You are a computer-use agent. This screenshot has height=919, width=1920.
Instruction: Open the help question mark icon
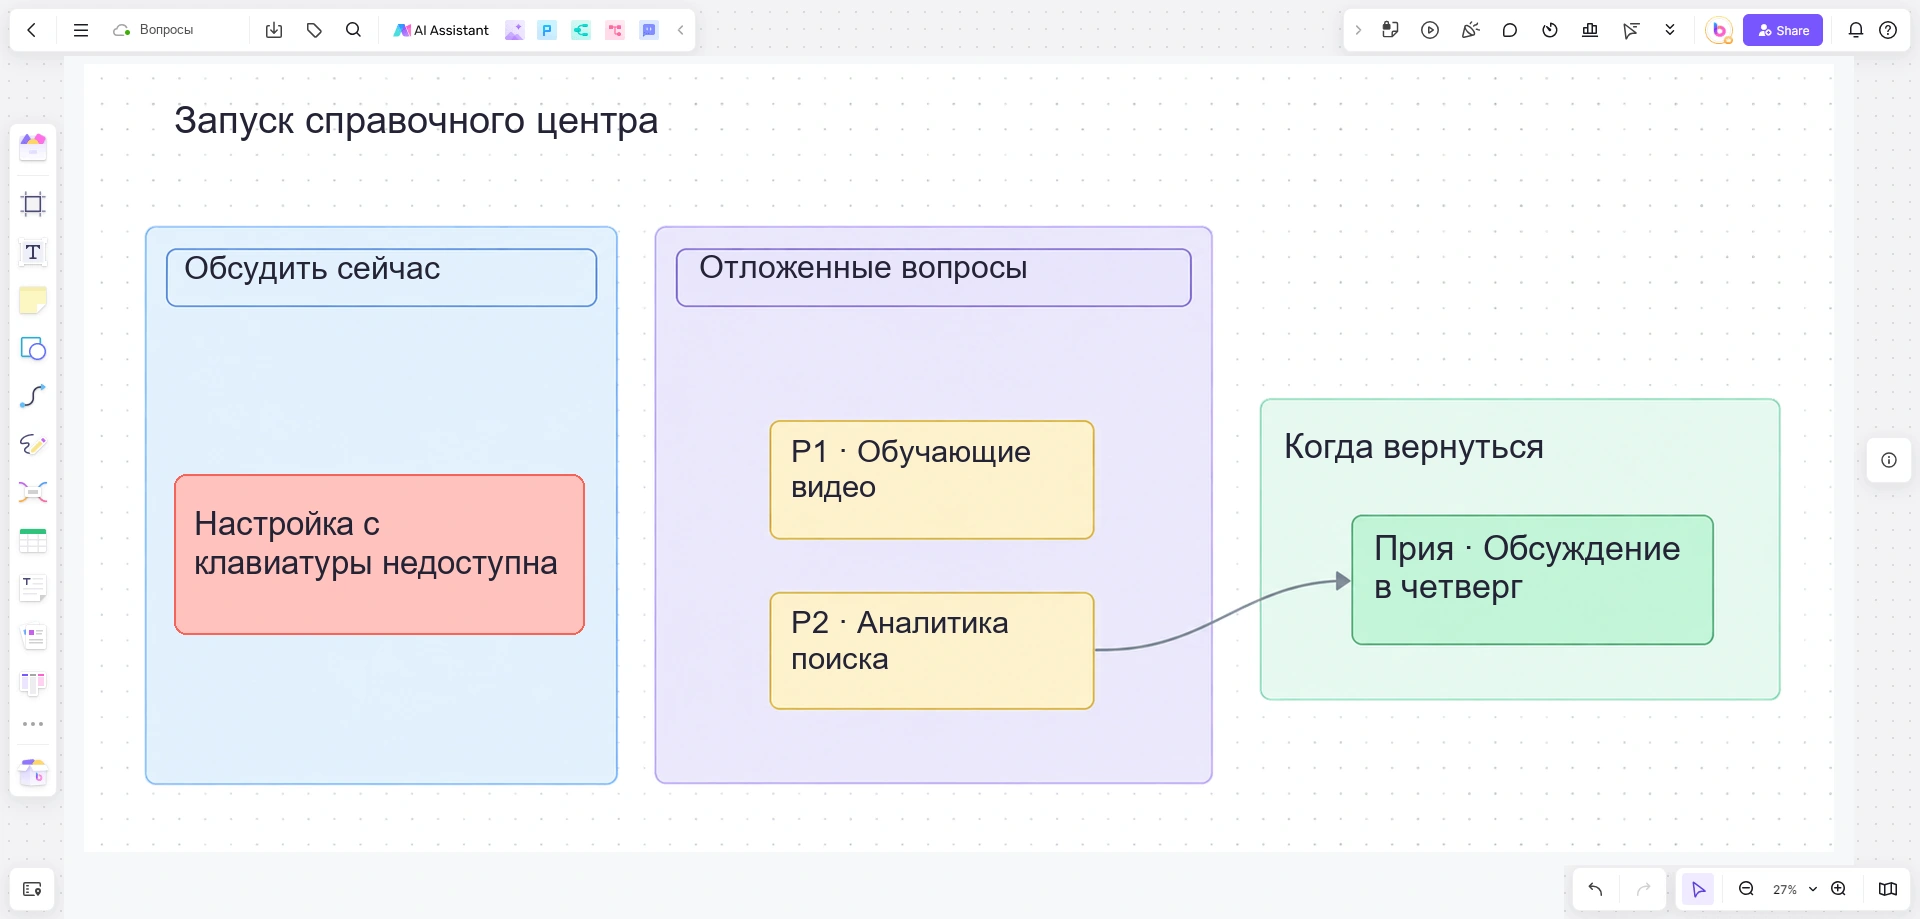pos(1888,30)
